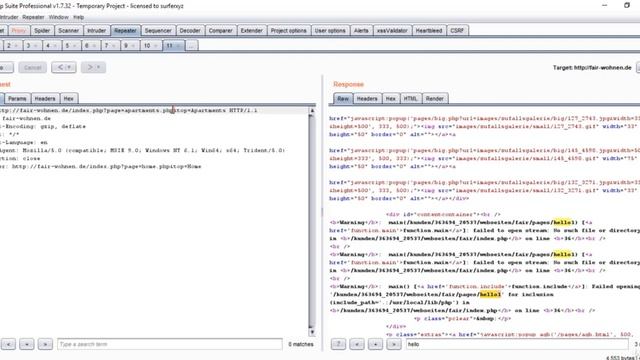Image resolution: width=640 pixels, height=360 pixels.
Task: Click request scrollbar down arrow
Action: click(312, 332)
